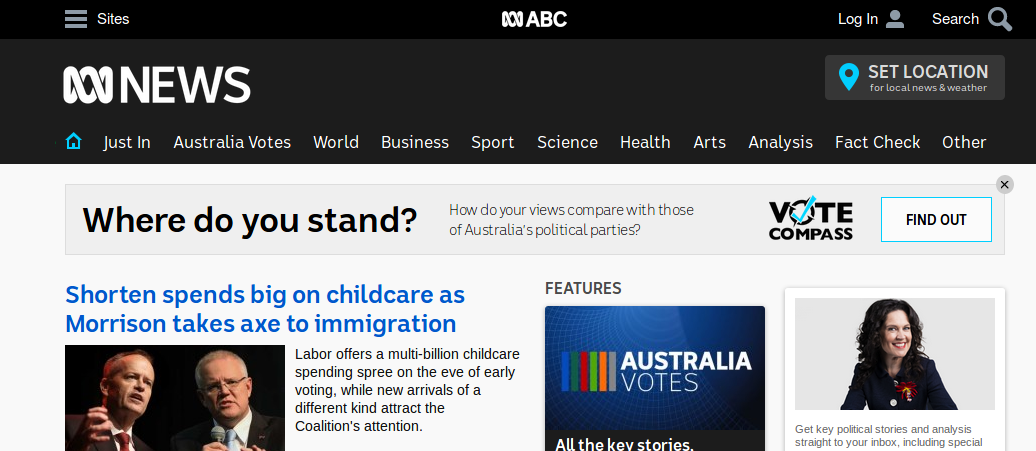Click the FIND OUT button
The width and height of the screenshot is (1036, 451).
936,219
